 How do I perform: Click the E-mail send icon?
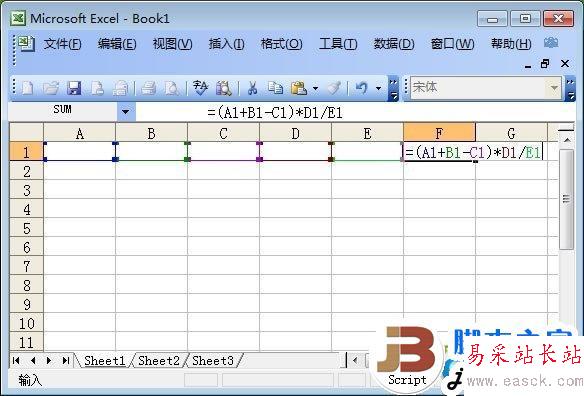(121, 88)
